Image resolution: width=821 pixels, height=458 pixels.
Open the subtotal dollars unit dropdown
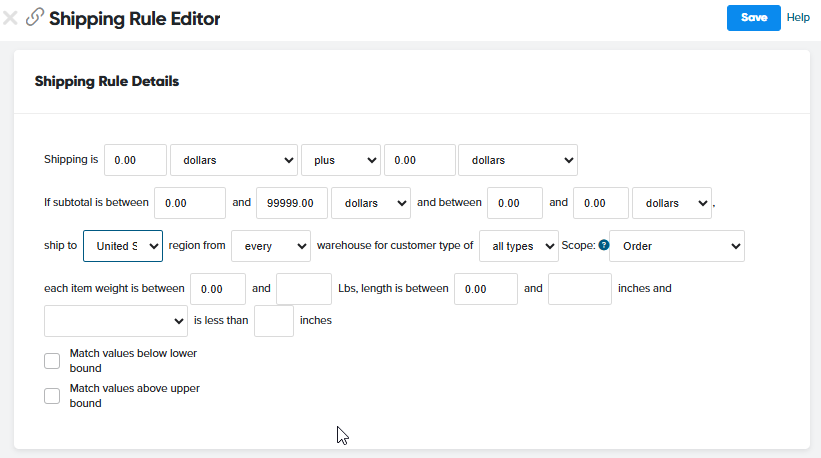tap(371, 203)
